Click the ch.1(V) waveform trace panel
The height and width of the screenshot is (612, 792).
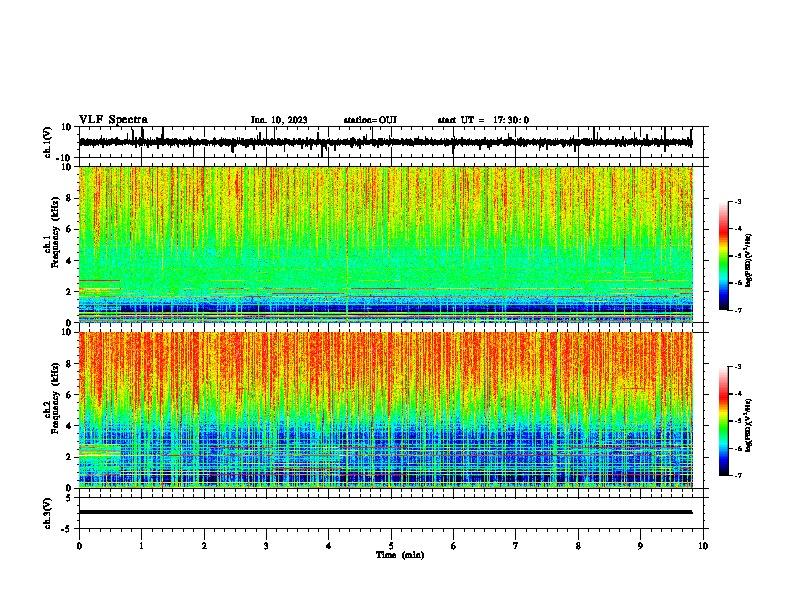[x=391, y=142]
